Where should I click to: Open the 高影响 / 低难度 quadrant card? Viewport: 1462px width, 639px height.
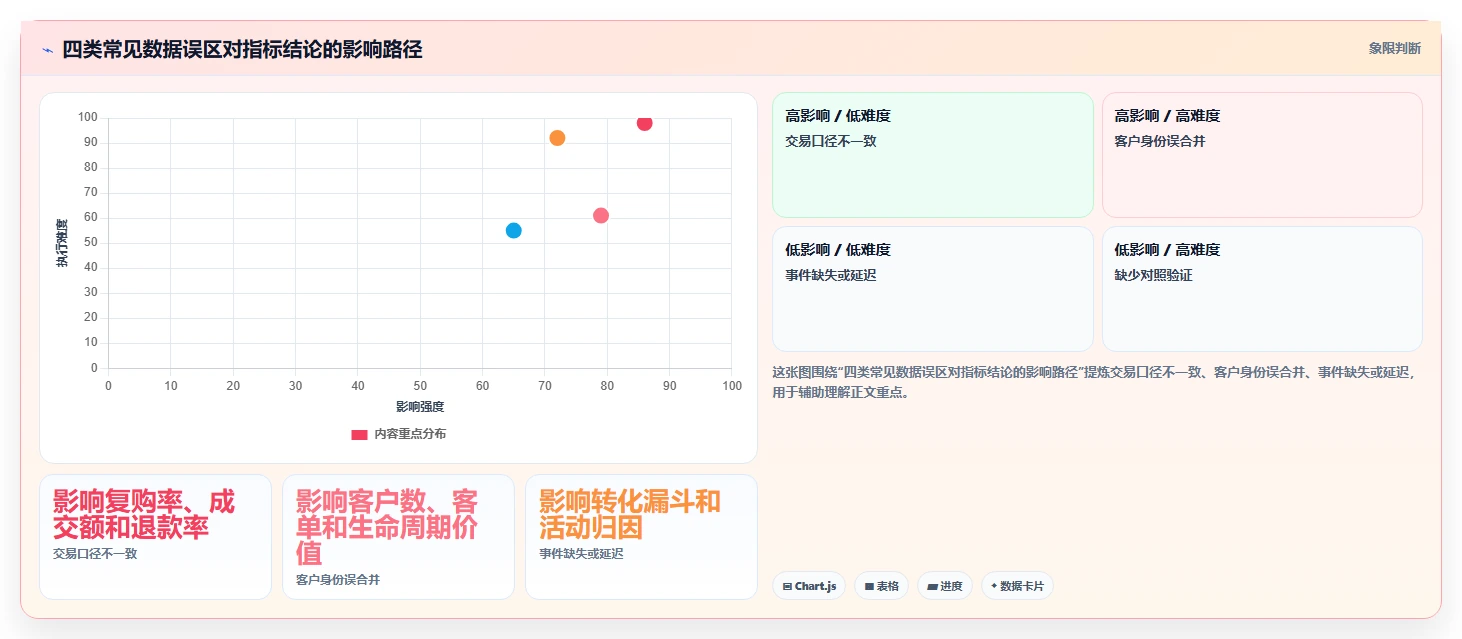[932, 155]
